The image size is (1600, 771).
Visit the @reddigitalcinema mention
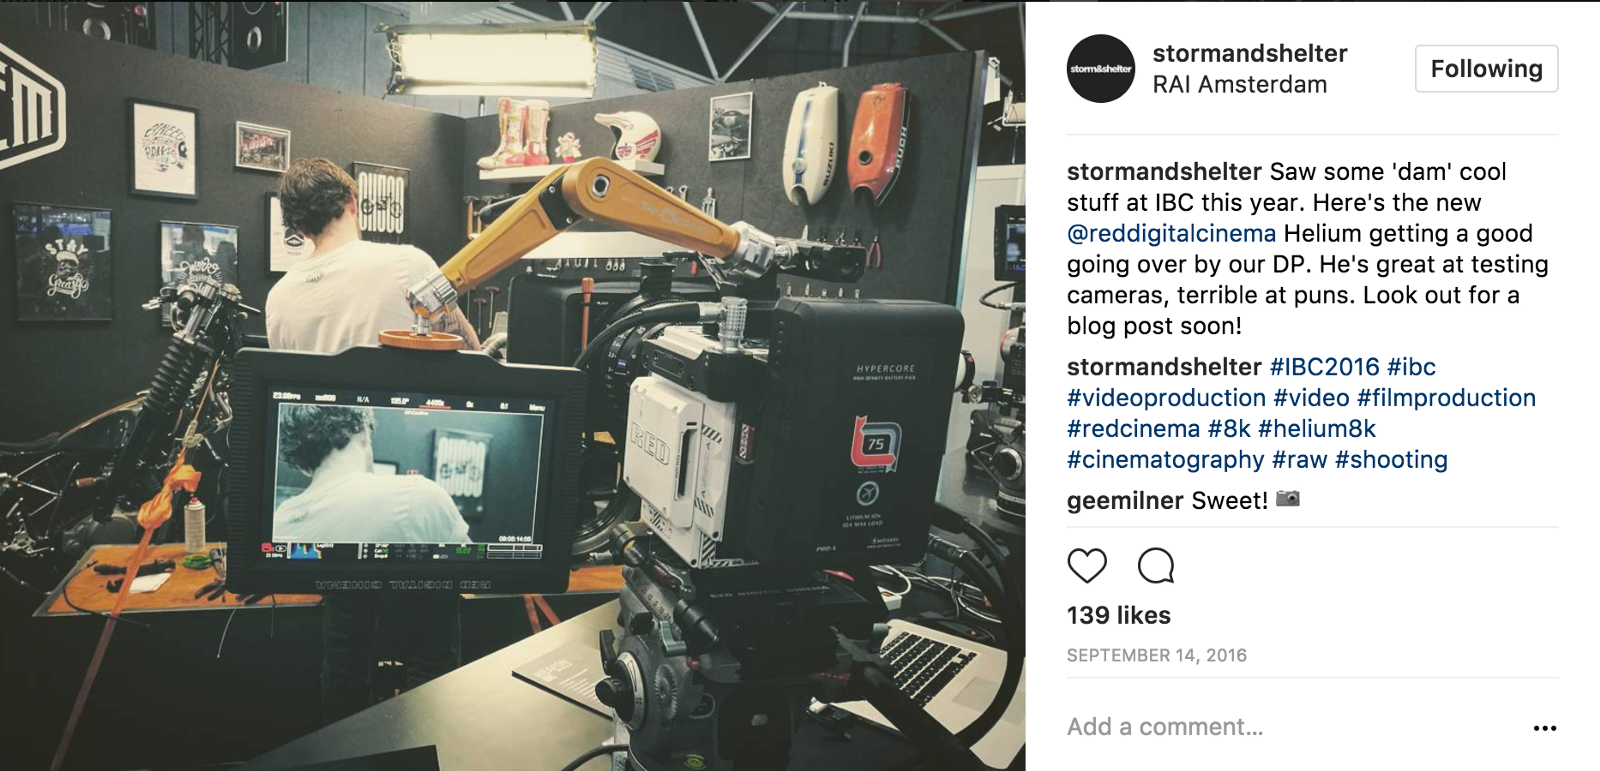click(1171, 234)
